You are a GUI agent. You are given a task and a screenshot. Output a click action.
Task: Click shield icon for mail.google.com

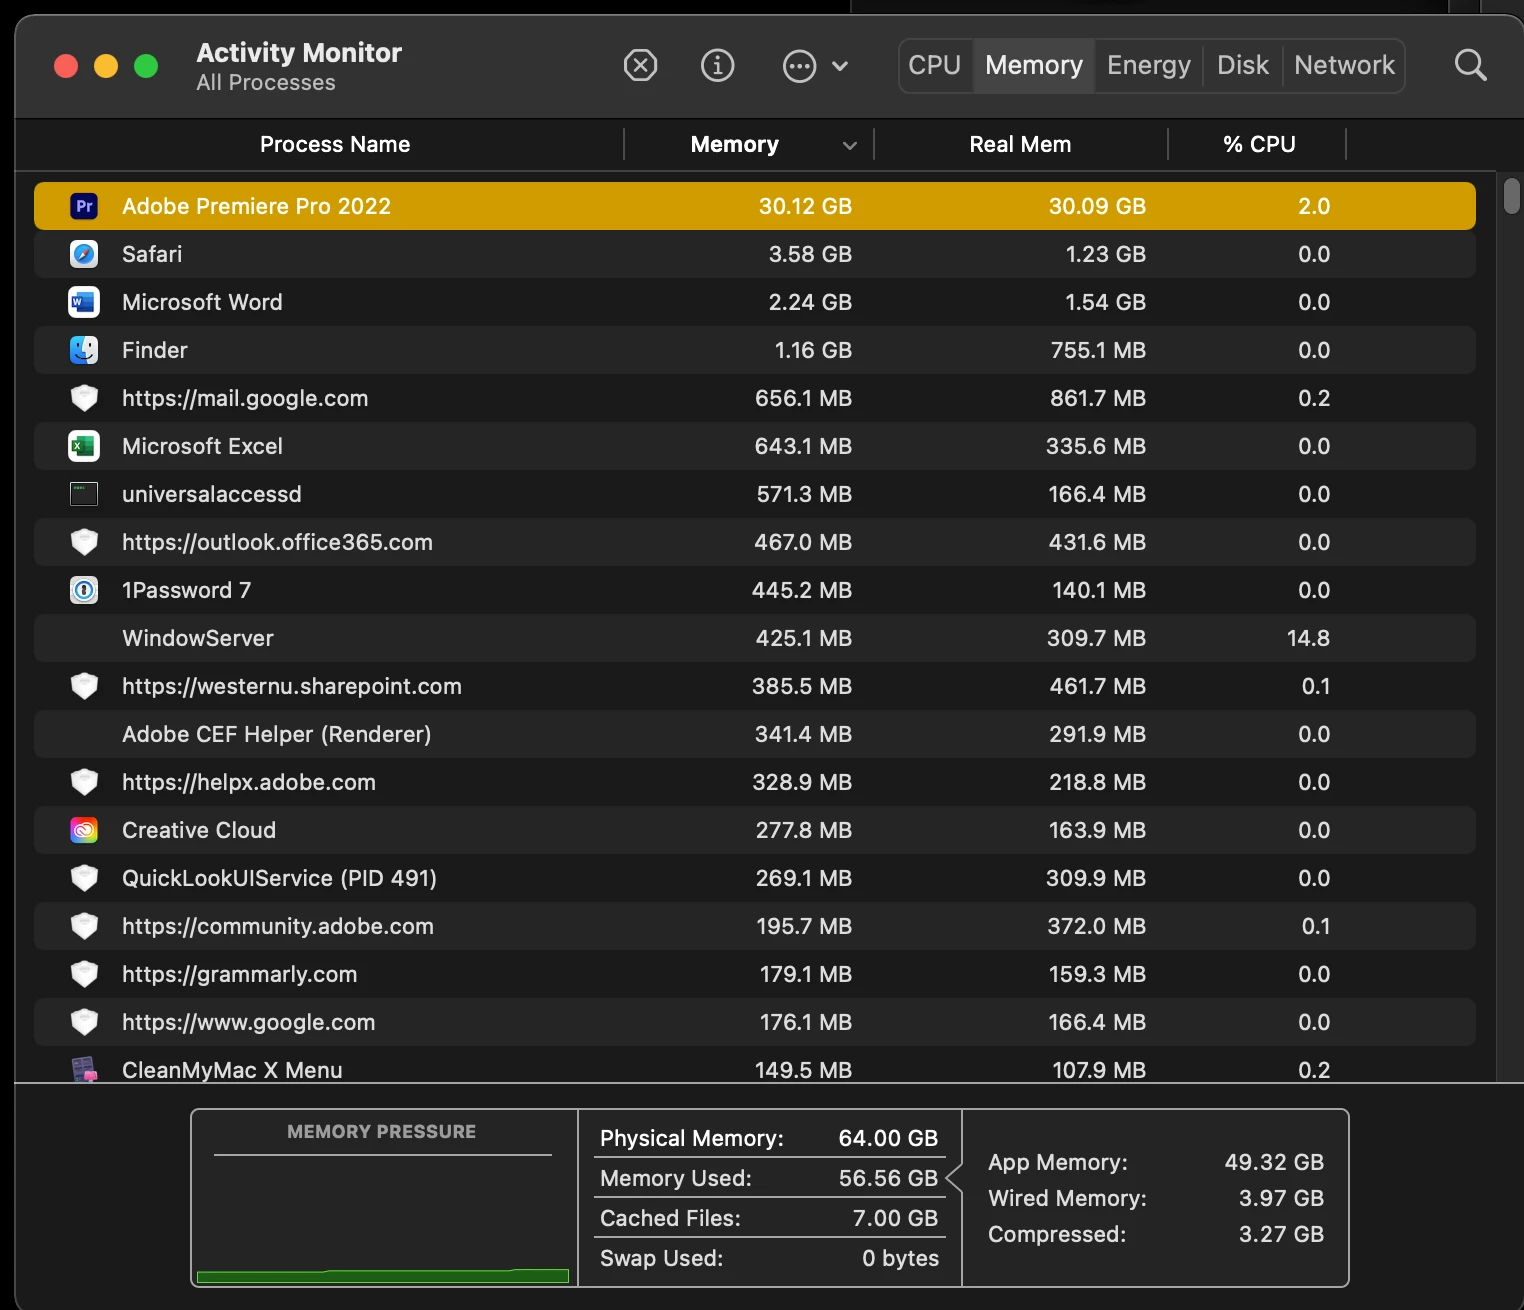pyautogui.click(x=85, y=398)
